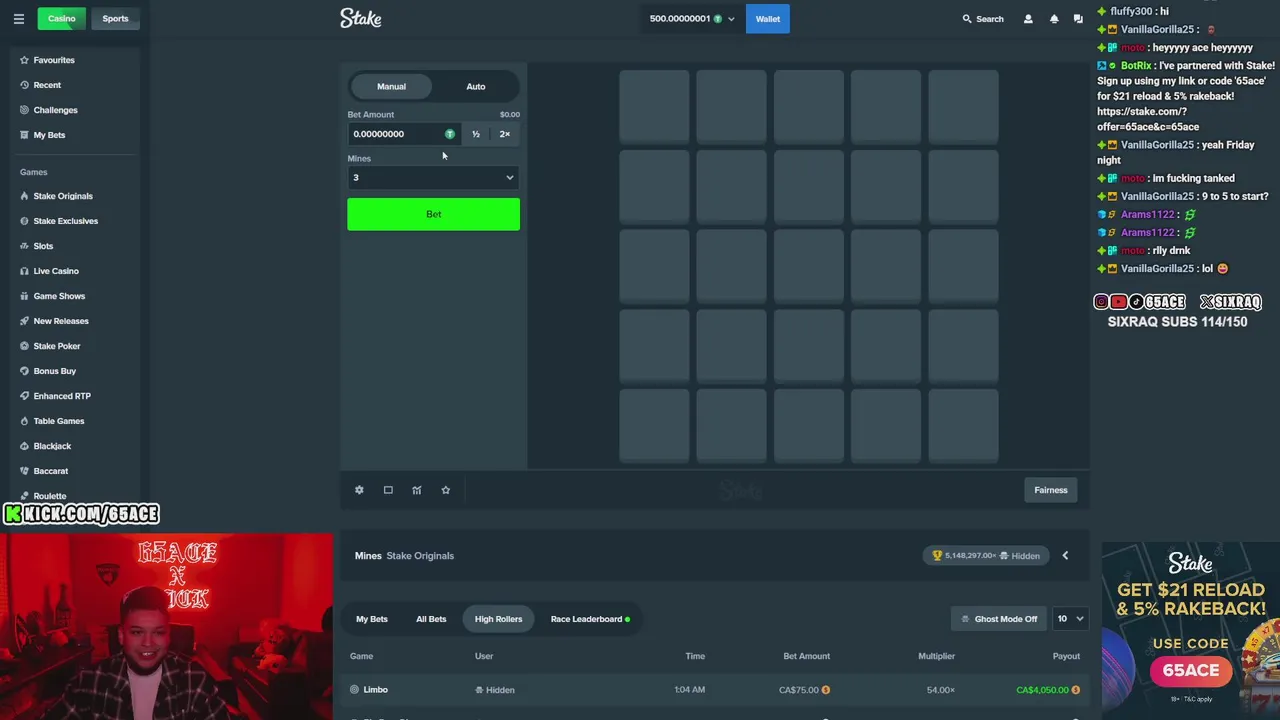Switch to Auto betting mode
Viewport: 1280px width, 720px height.
point(476,86)
